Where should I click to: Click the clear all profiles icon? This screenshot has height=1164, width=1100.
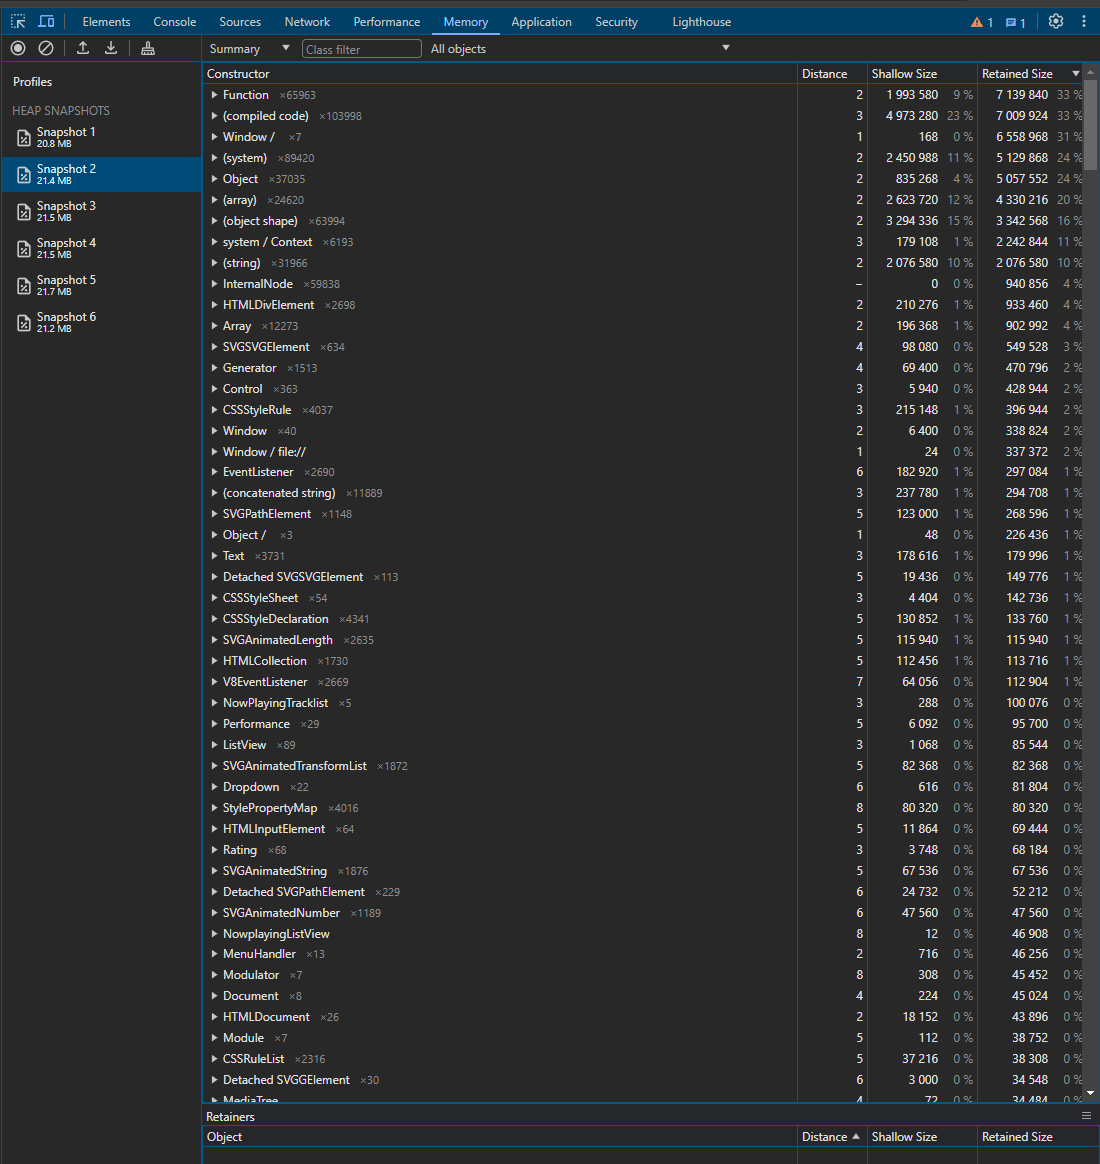click(46, 48)
